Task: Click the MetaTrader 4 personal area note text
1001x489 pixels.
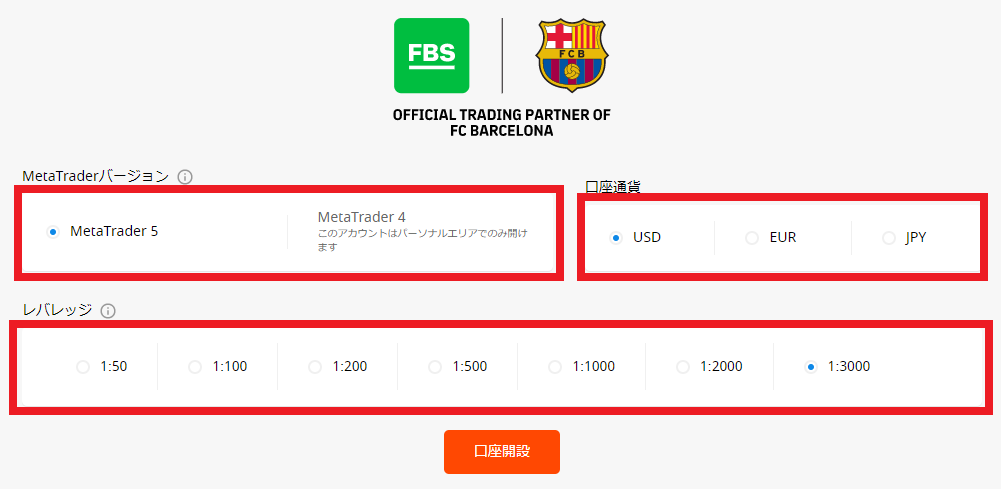Action: click(423, 240)
